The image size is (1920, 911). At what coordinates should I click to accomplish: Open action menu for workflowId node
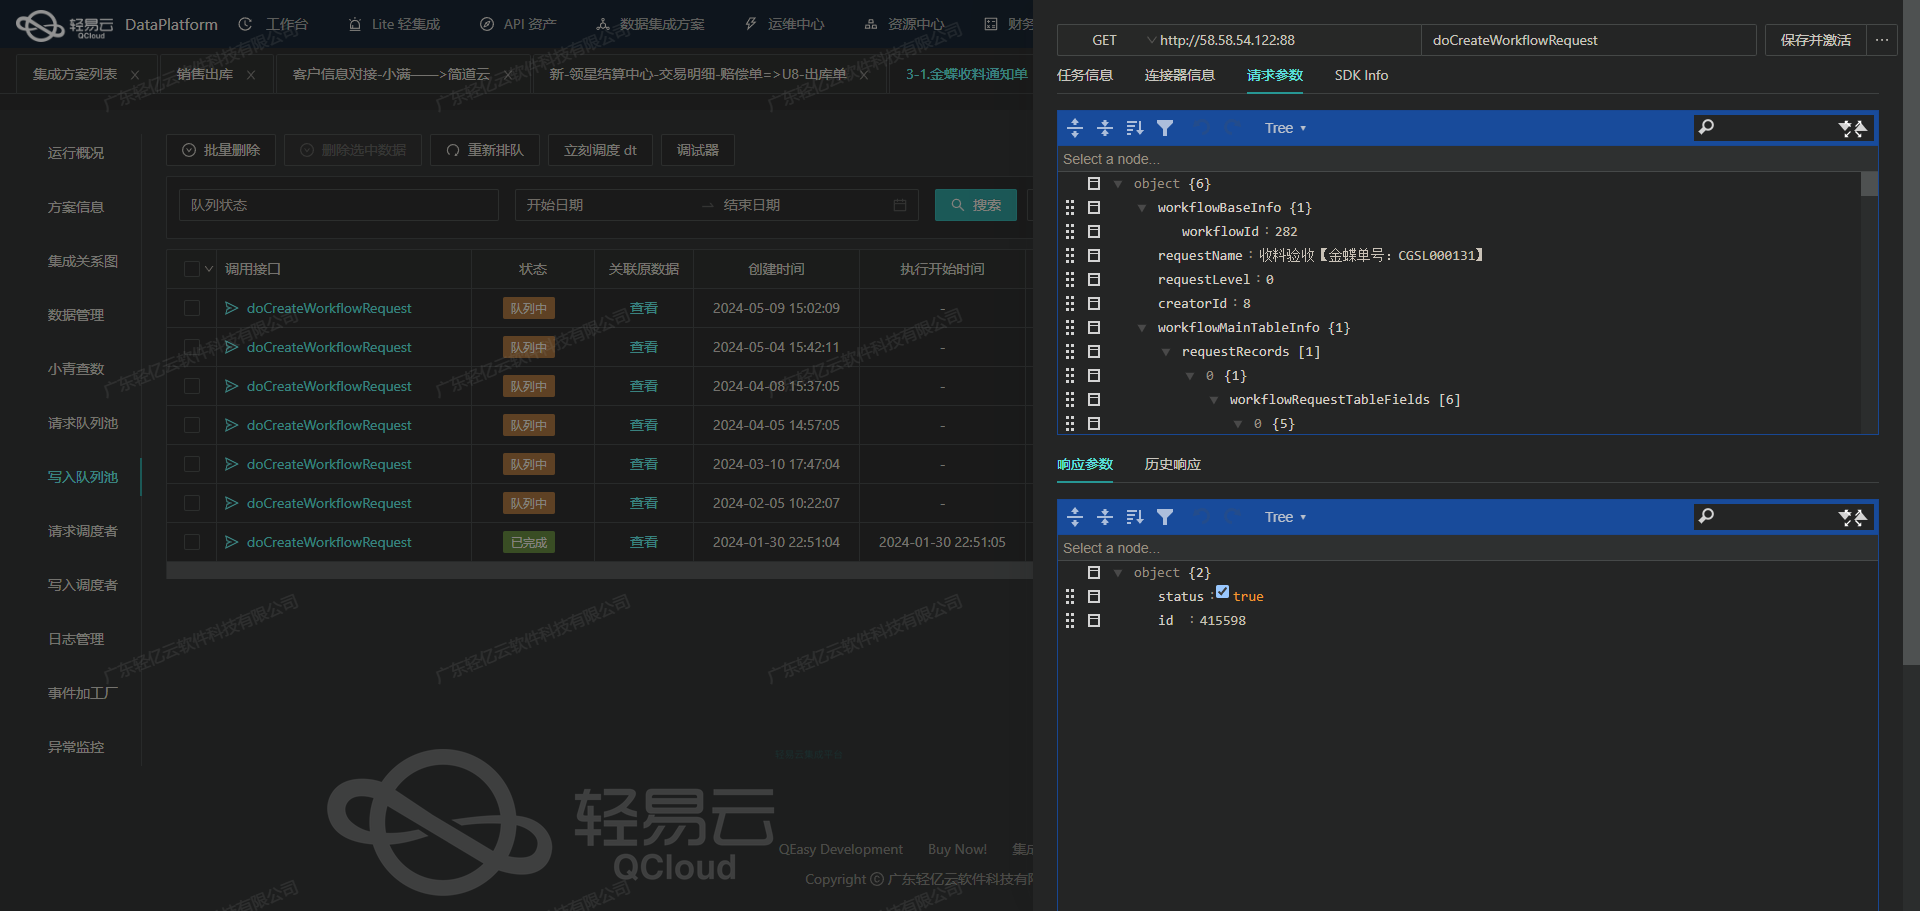1094,232
